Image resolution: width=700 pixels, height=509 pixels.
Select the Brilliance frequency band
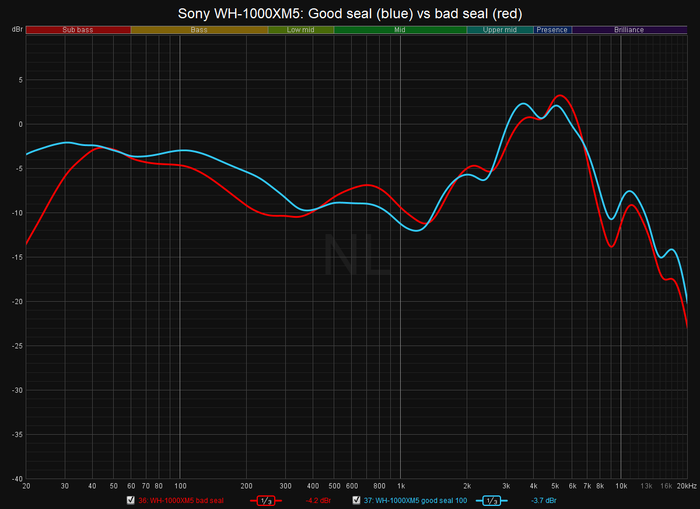tap(630, 30)
